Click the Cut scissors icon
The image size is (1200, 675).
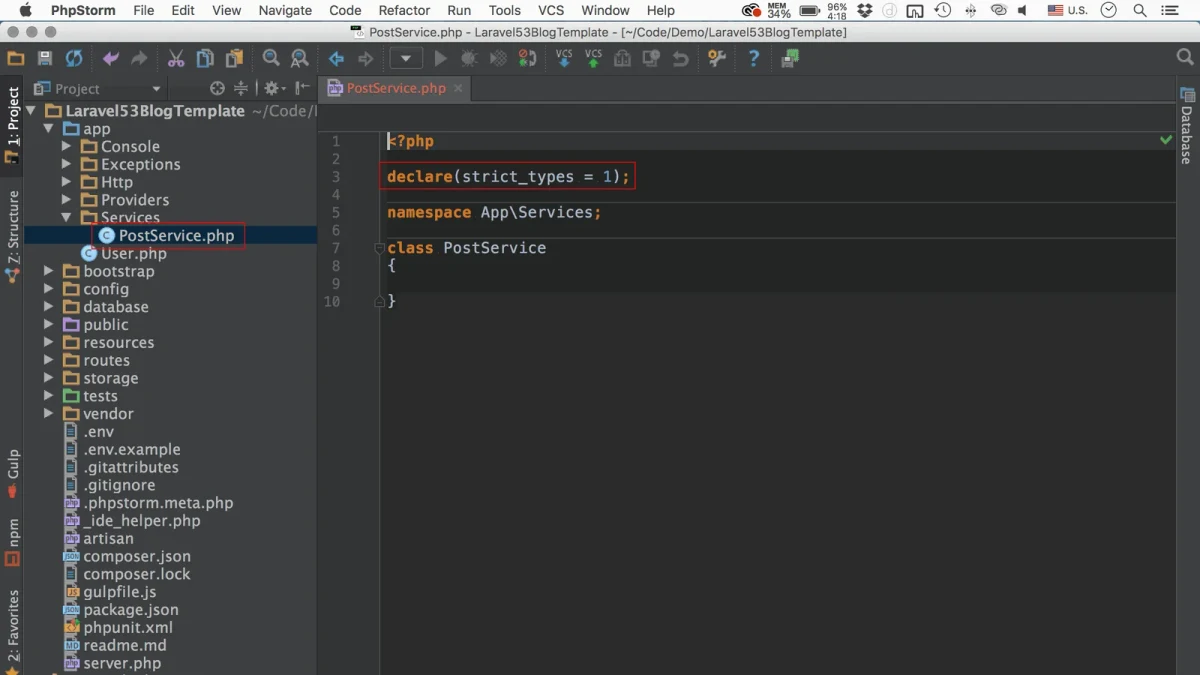(176, 59)
